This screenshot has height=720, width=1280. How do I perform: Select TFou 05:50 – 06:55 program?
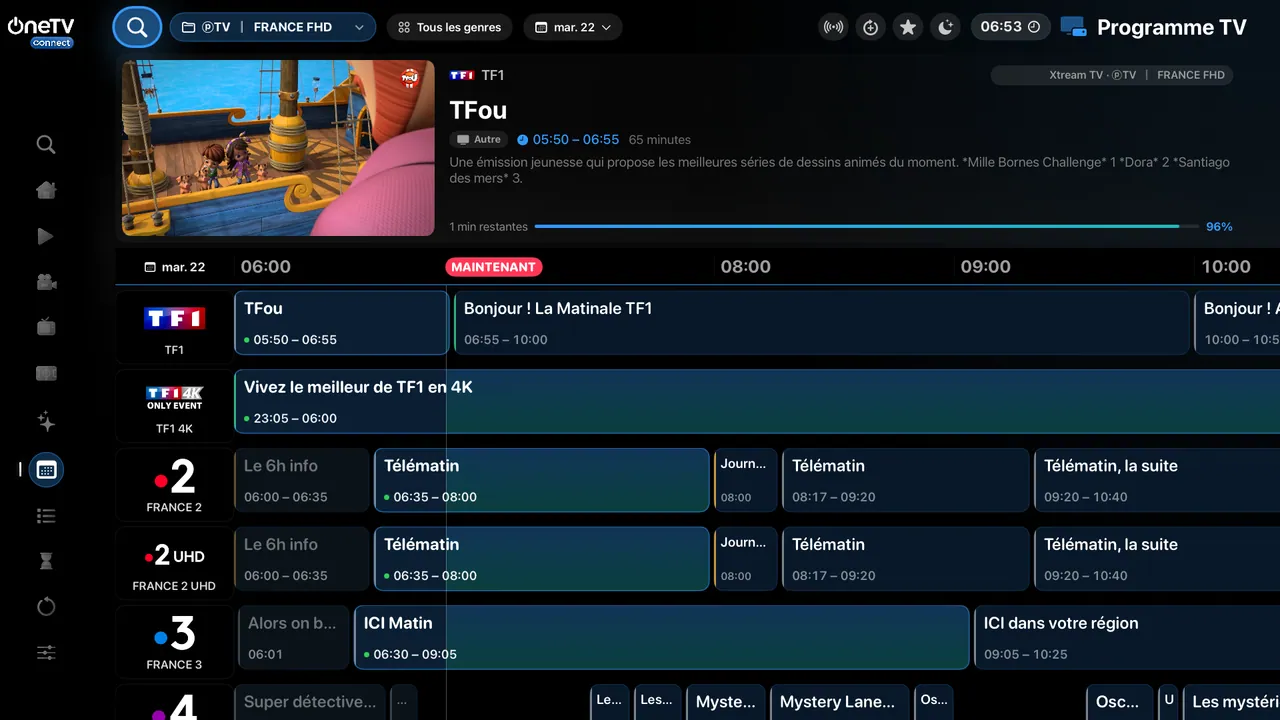coord(341,323)
